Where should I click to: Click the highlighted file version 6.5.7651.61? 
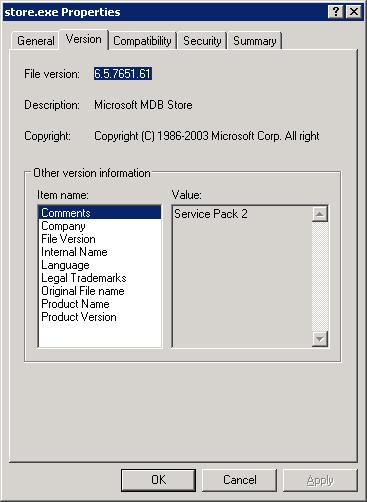tap(123, 74)
